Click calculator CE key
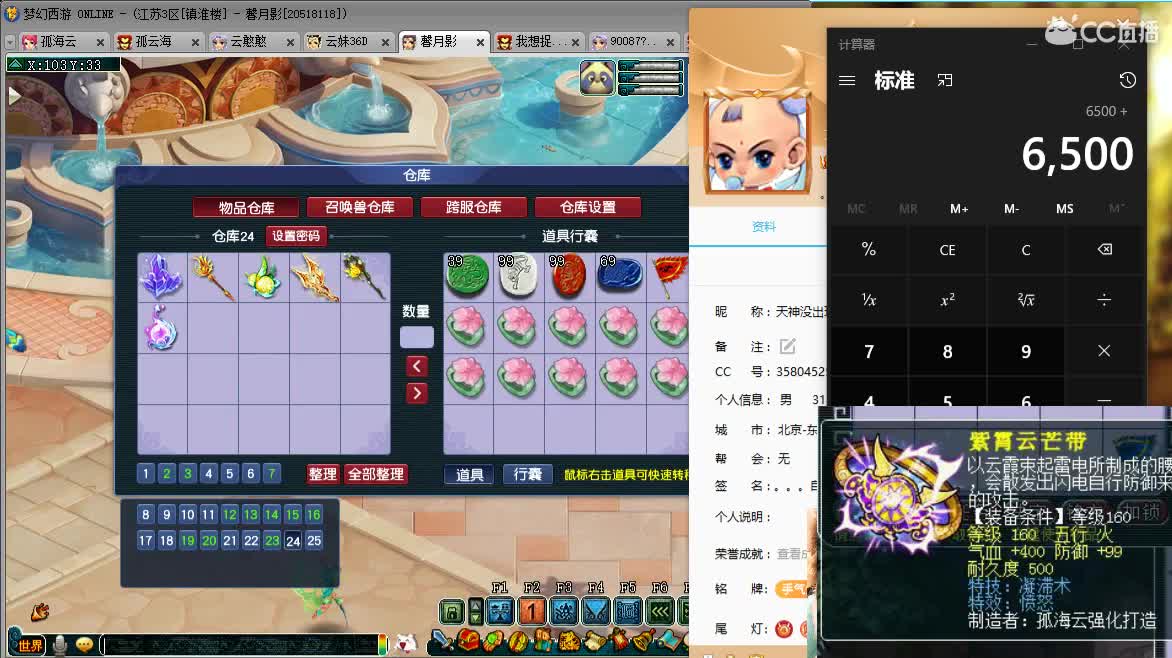Screen dimensions: 1172x658 [947, 249]
